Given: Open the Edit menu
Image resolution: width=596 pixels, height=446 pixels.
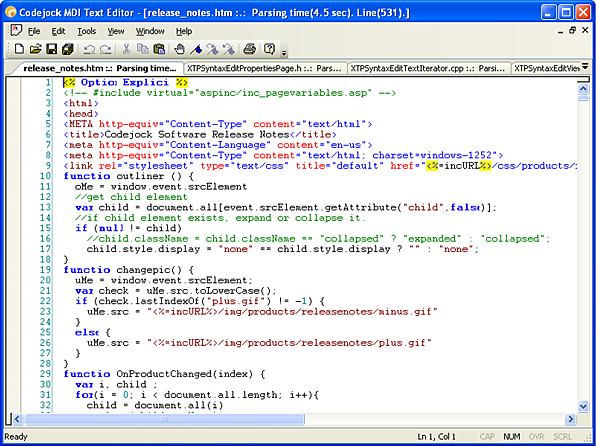Looking at the screenshot, I should pyautogui.click(x=59, y=31).
